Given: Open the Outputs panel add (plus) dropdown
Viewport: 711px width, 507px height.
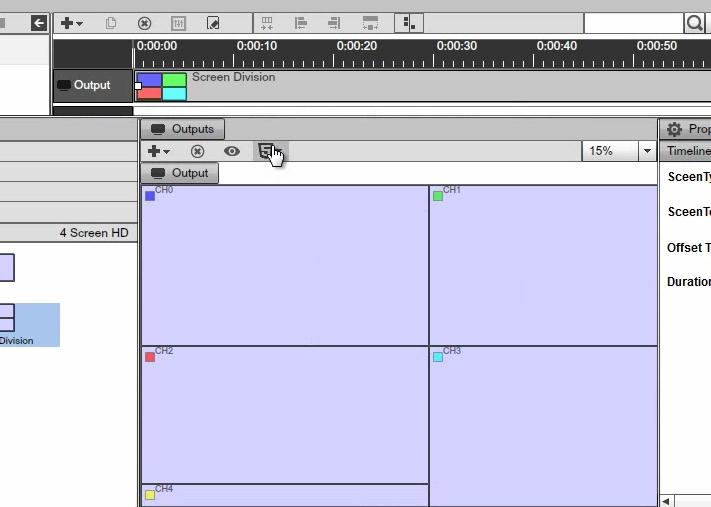Looking at the screenshot, I should click(158, 151).
